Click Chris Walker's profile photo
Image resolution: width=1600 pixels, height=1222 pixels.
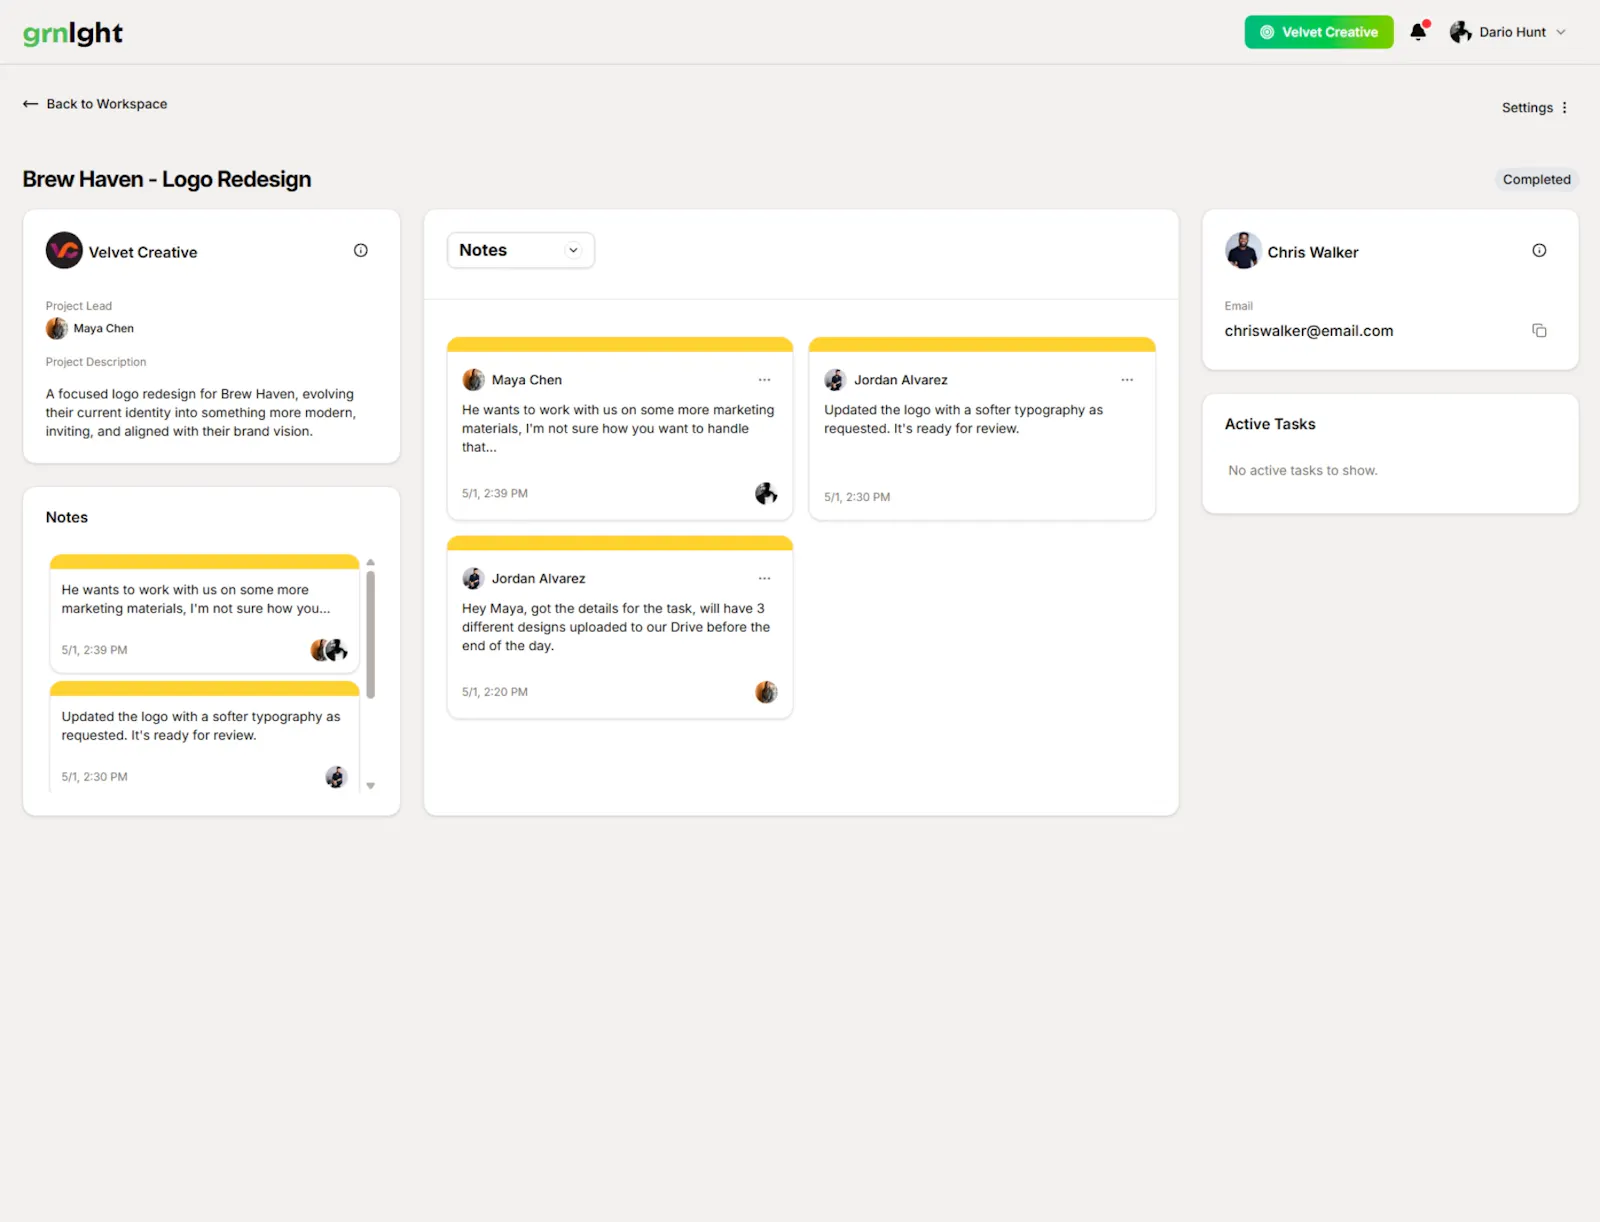[x=1243, y=251]
